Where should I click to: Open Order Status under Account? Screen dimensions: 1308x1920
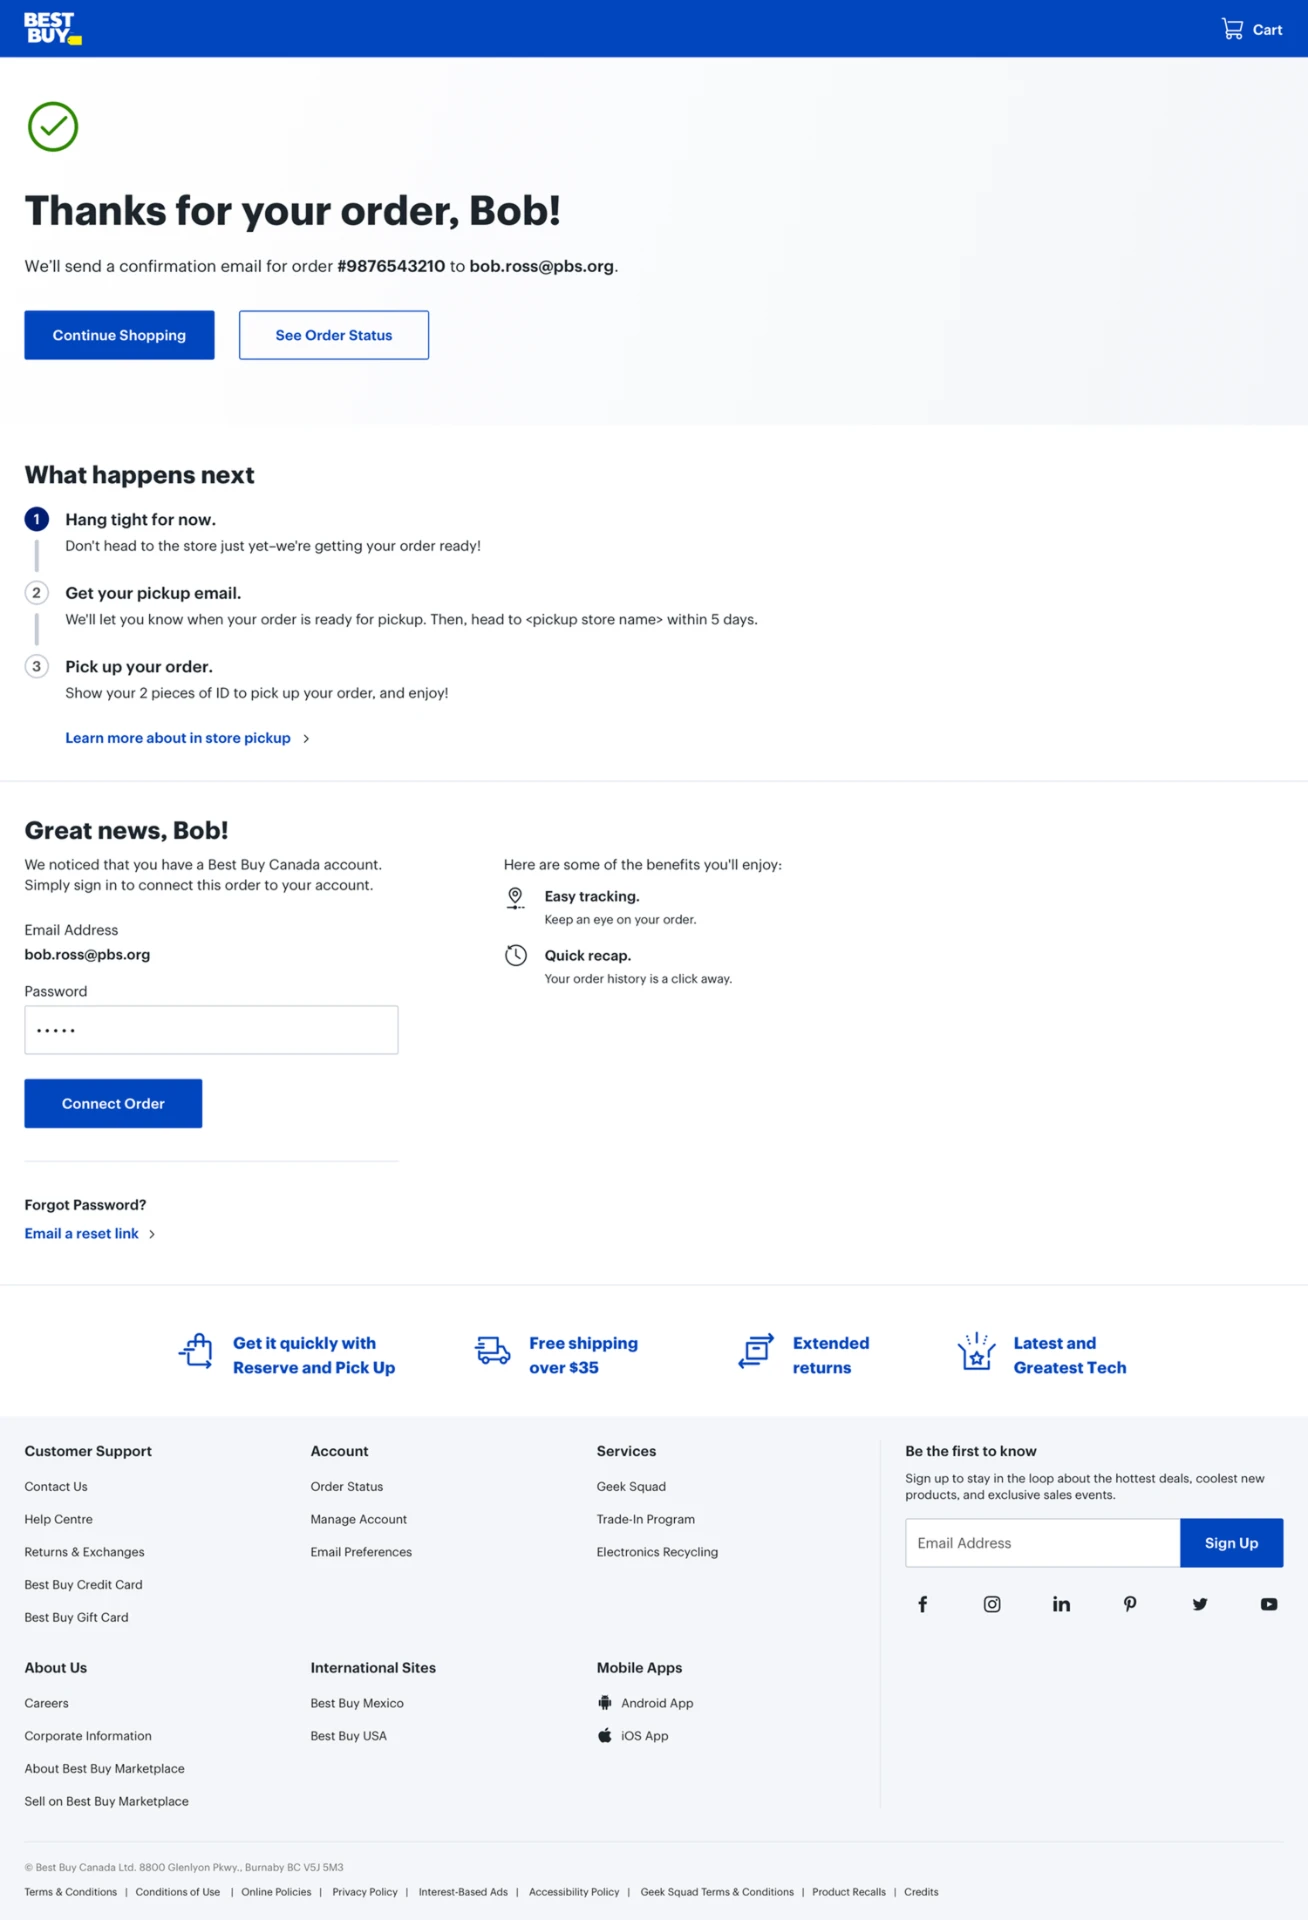(x=347, y=1487)
